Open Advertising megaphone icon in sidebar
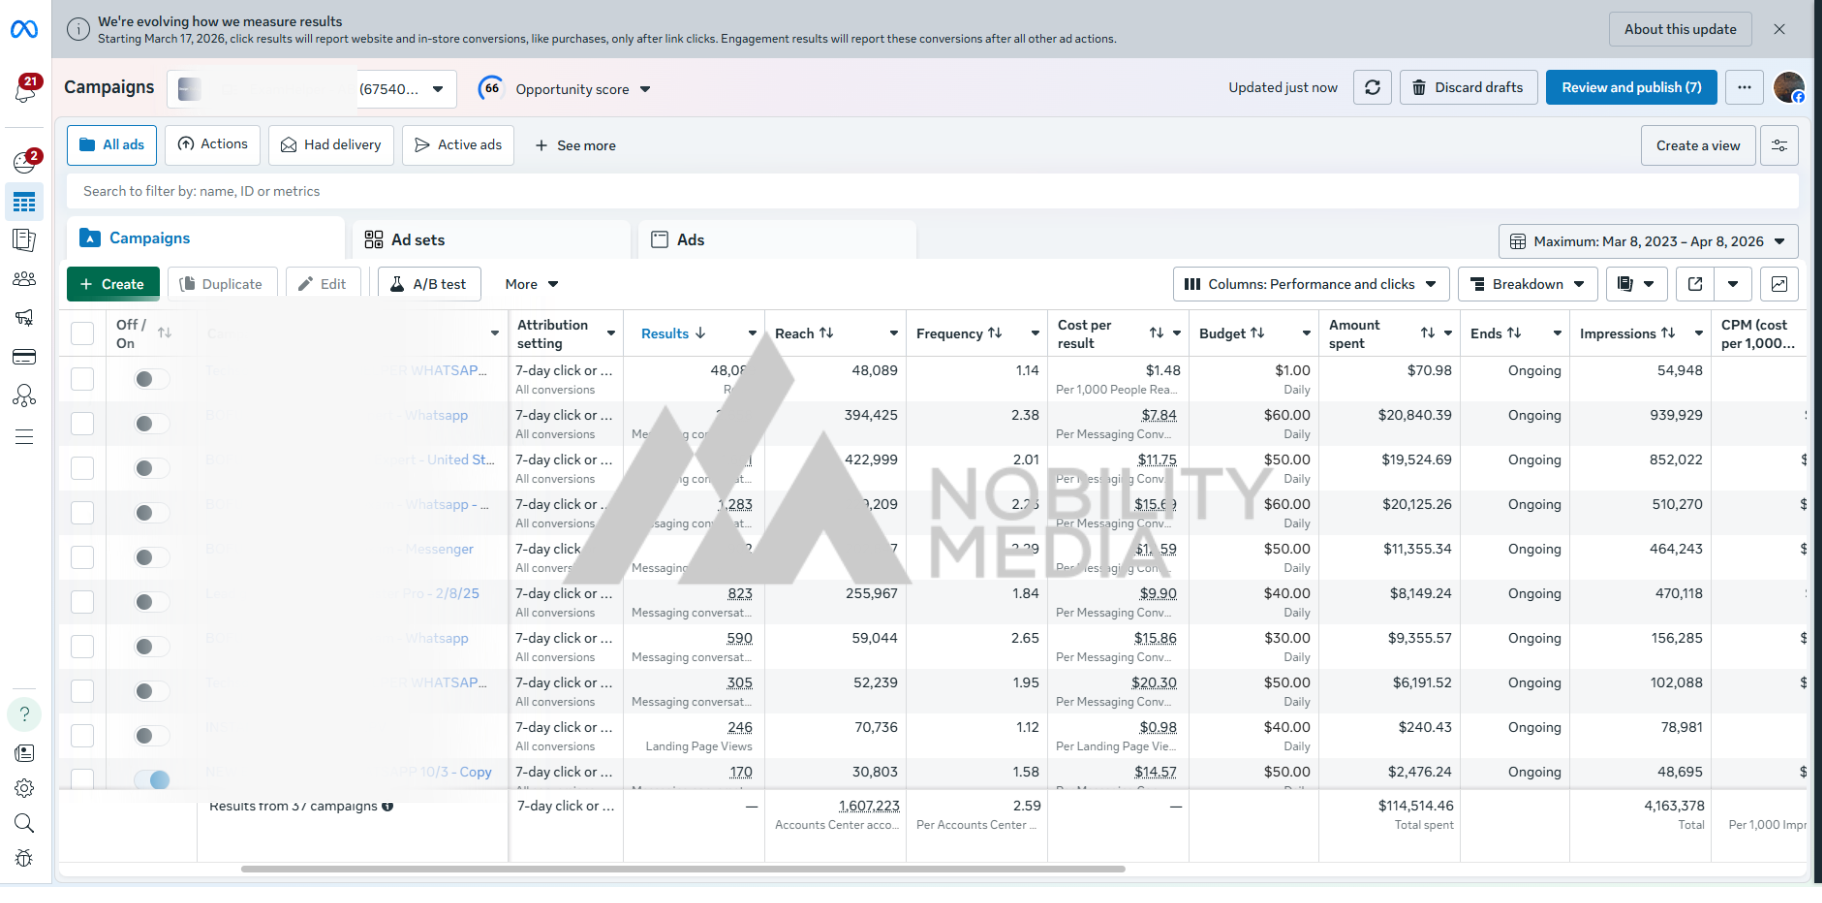Image resolution: width=1822 pixels, height=903 pixels. tap(24, 318)
